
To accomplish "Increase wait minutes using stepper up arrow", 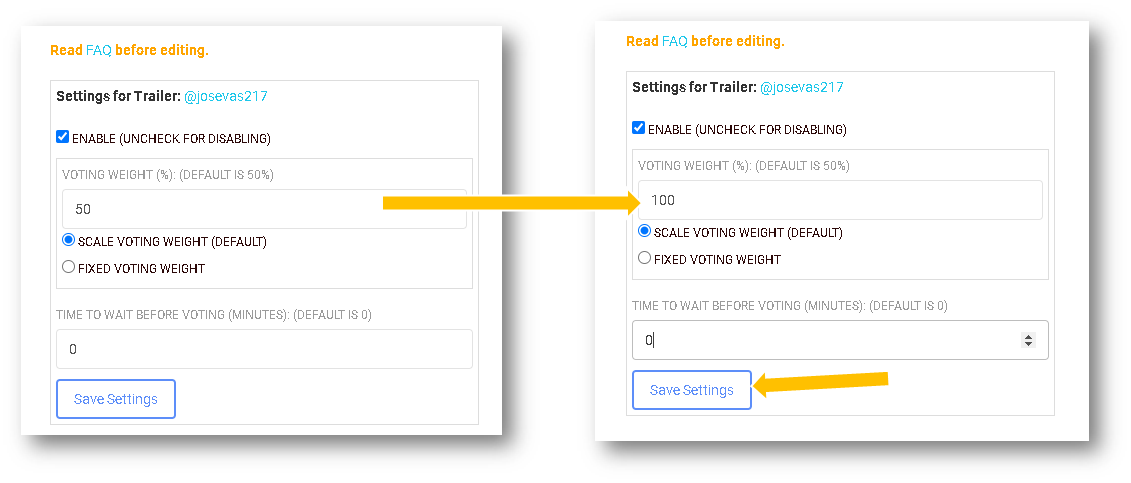I will pos(1028,336).
